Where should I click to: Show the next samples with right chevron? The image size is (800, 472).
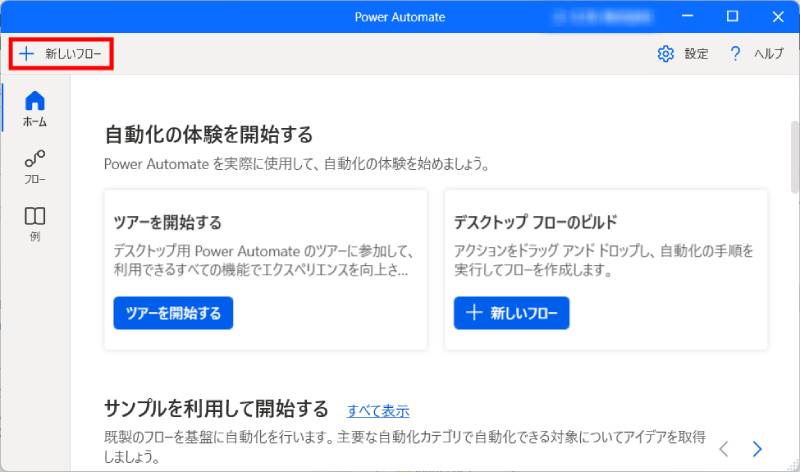pos(757,449)
